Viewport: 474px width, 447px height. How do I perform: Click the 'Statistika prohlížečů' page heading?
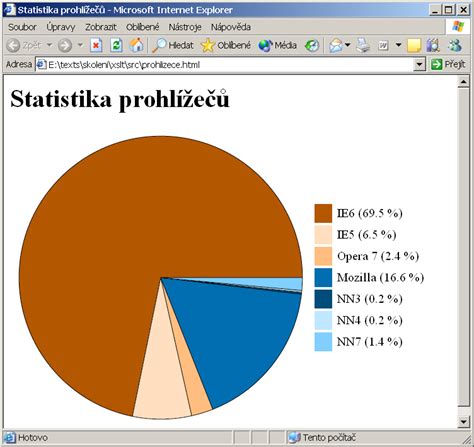120,99
